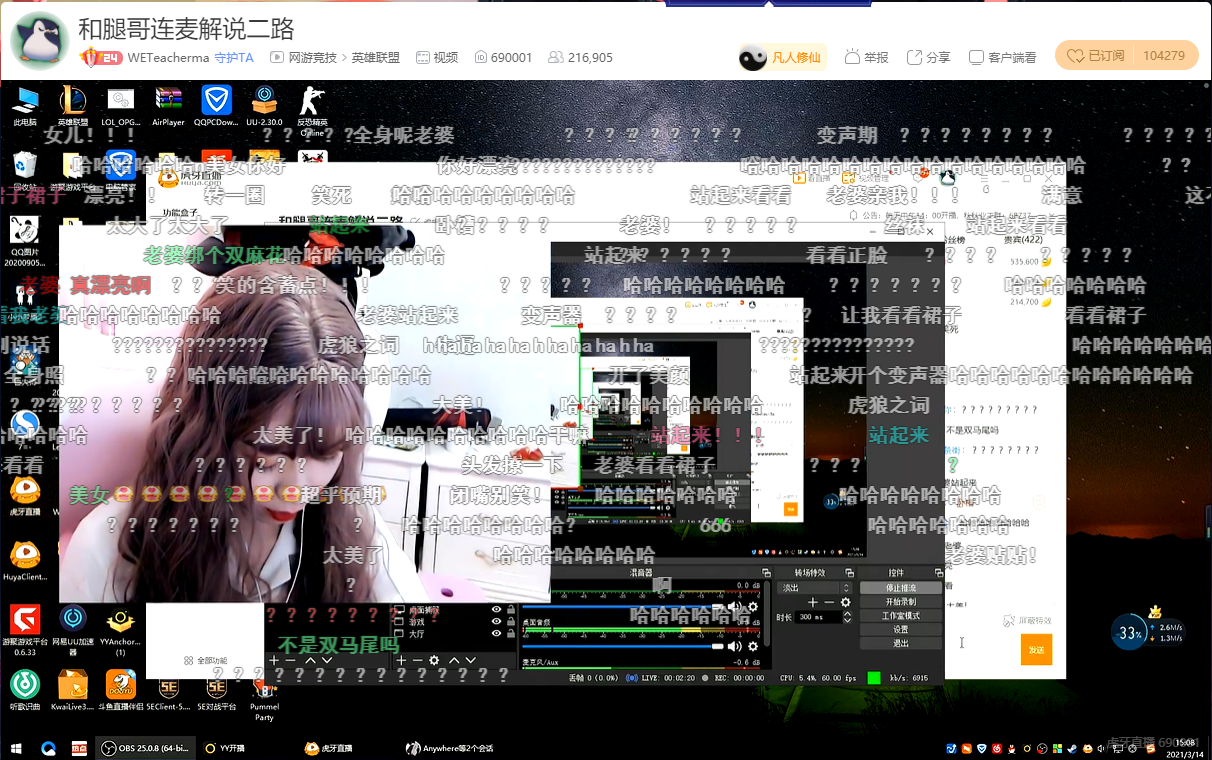Toggle visibility of the 大厅 source

tap(497, 634)
